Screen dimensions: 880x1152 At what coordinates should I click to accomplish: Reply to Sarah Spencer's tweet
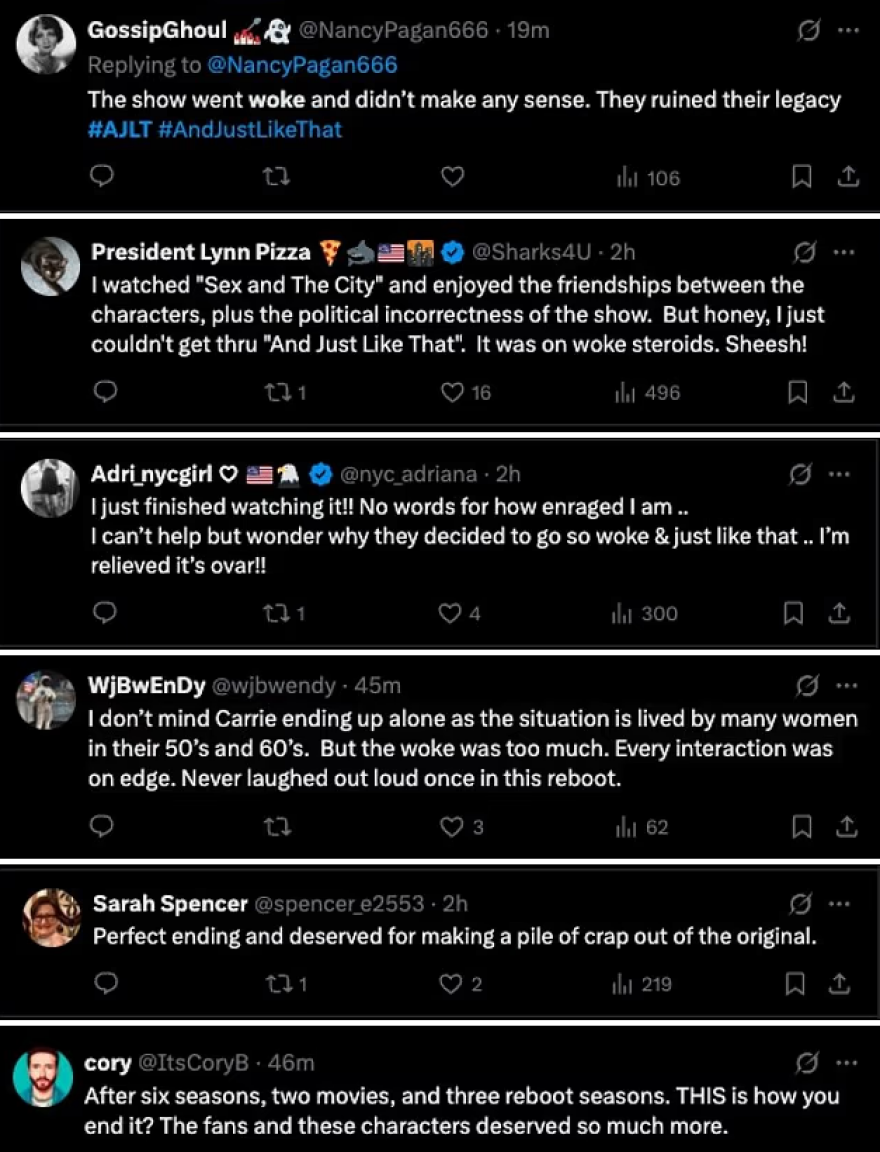click(104, 984)
